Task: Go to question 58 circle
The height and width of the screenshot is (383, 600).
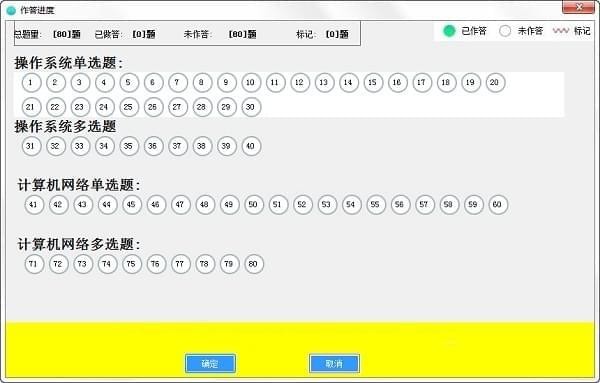Action: pyautogui.click(x=449, y=205)
